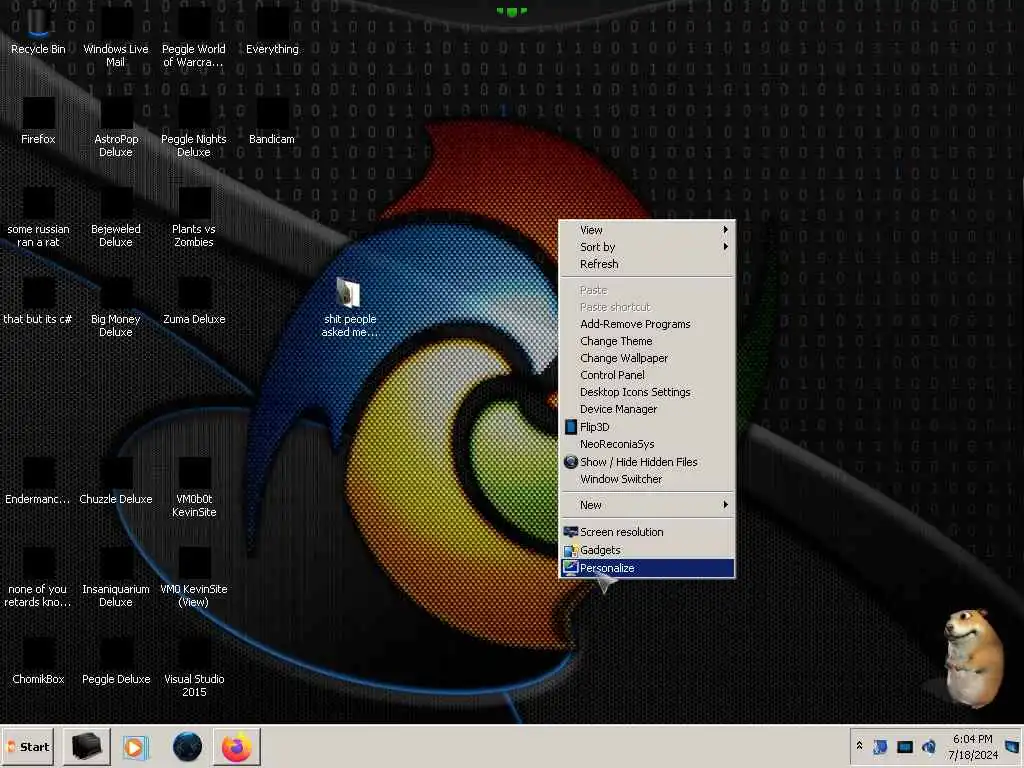Choose Refresh from the context menu
This screenshot has width=1024, height=768.
pos(647,264)
